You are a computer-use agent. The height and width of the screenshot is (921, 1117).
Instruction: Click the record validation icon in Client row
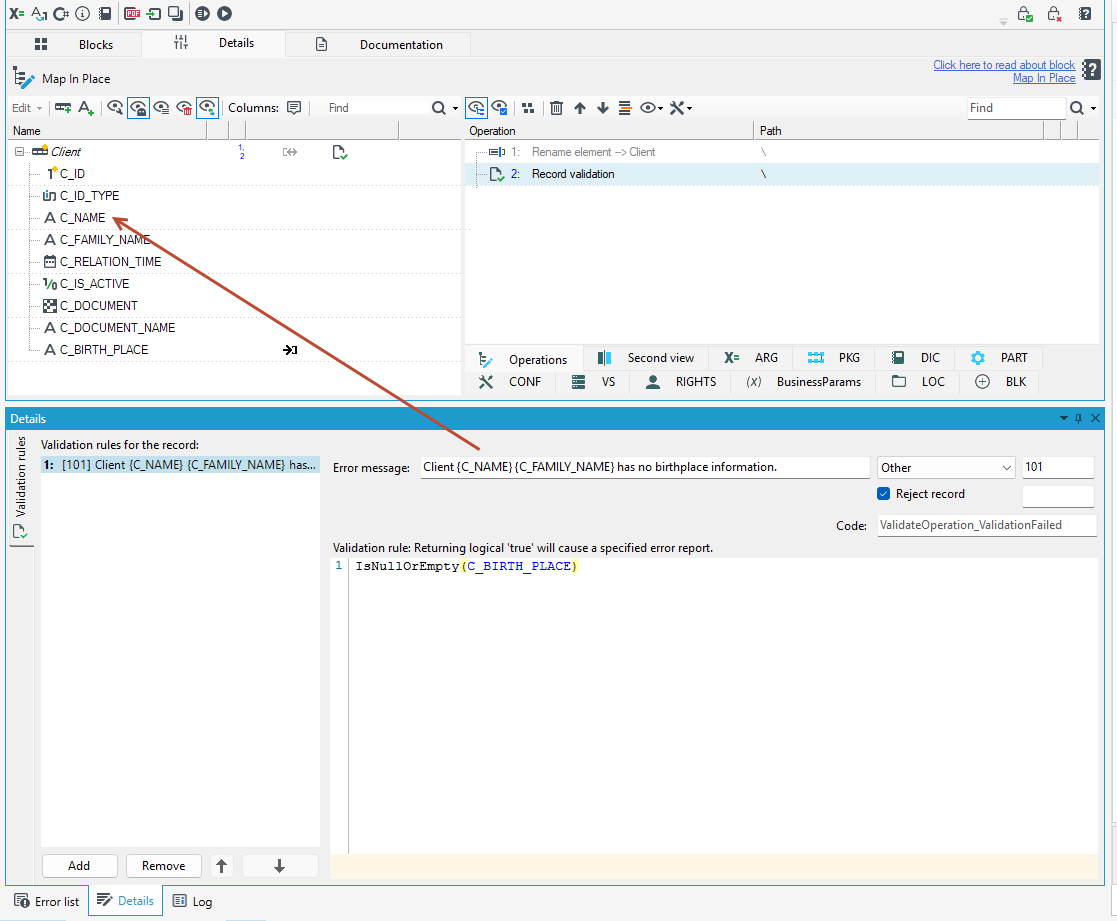coord(340,152)
